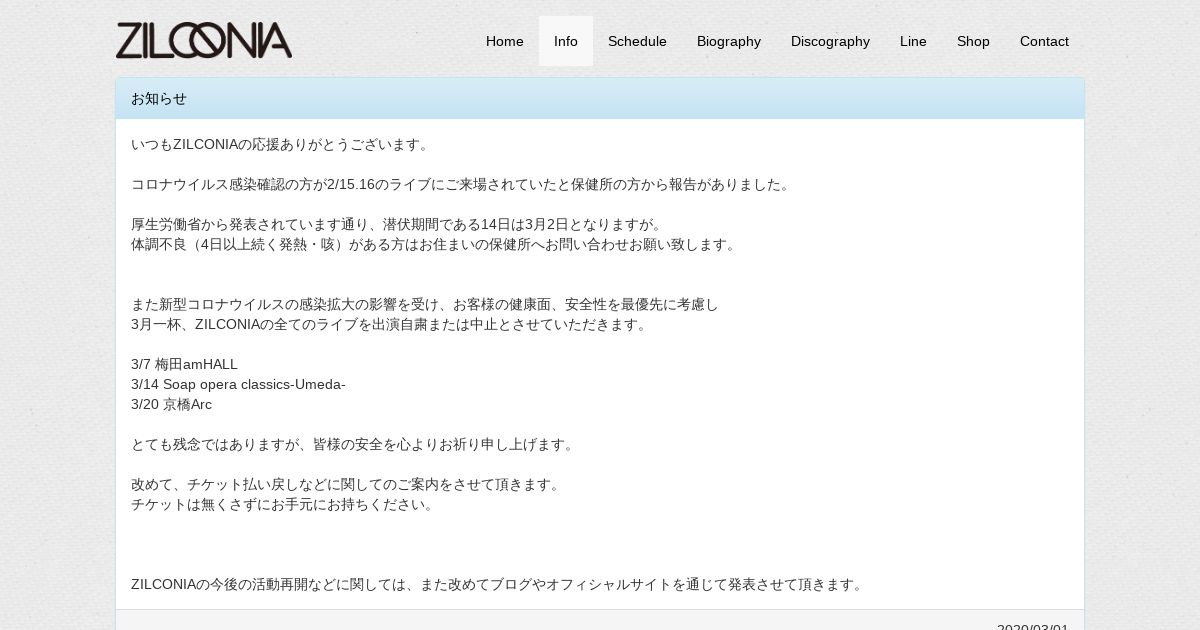Click the line starting 厚生労働省から発表
1200x630 pixels.
(398, 224)
